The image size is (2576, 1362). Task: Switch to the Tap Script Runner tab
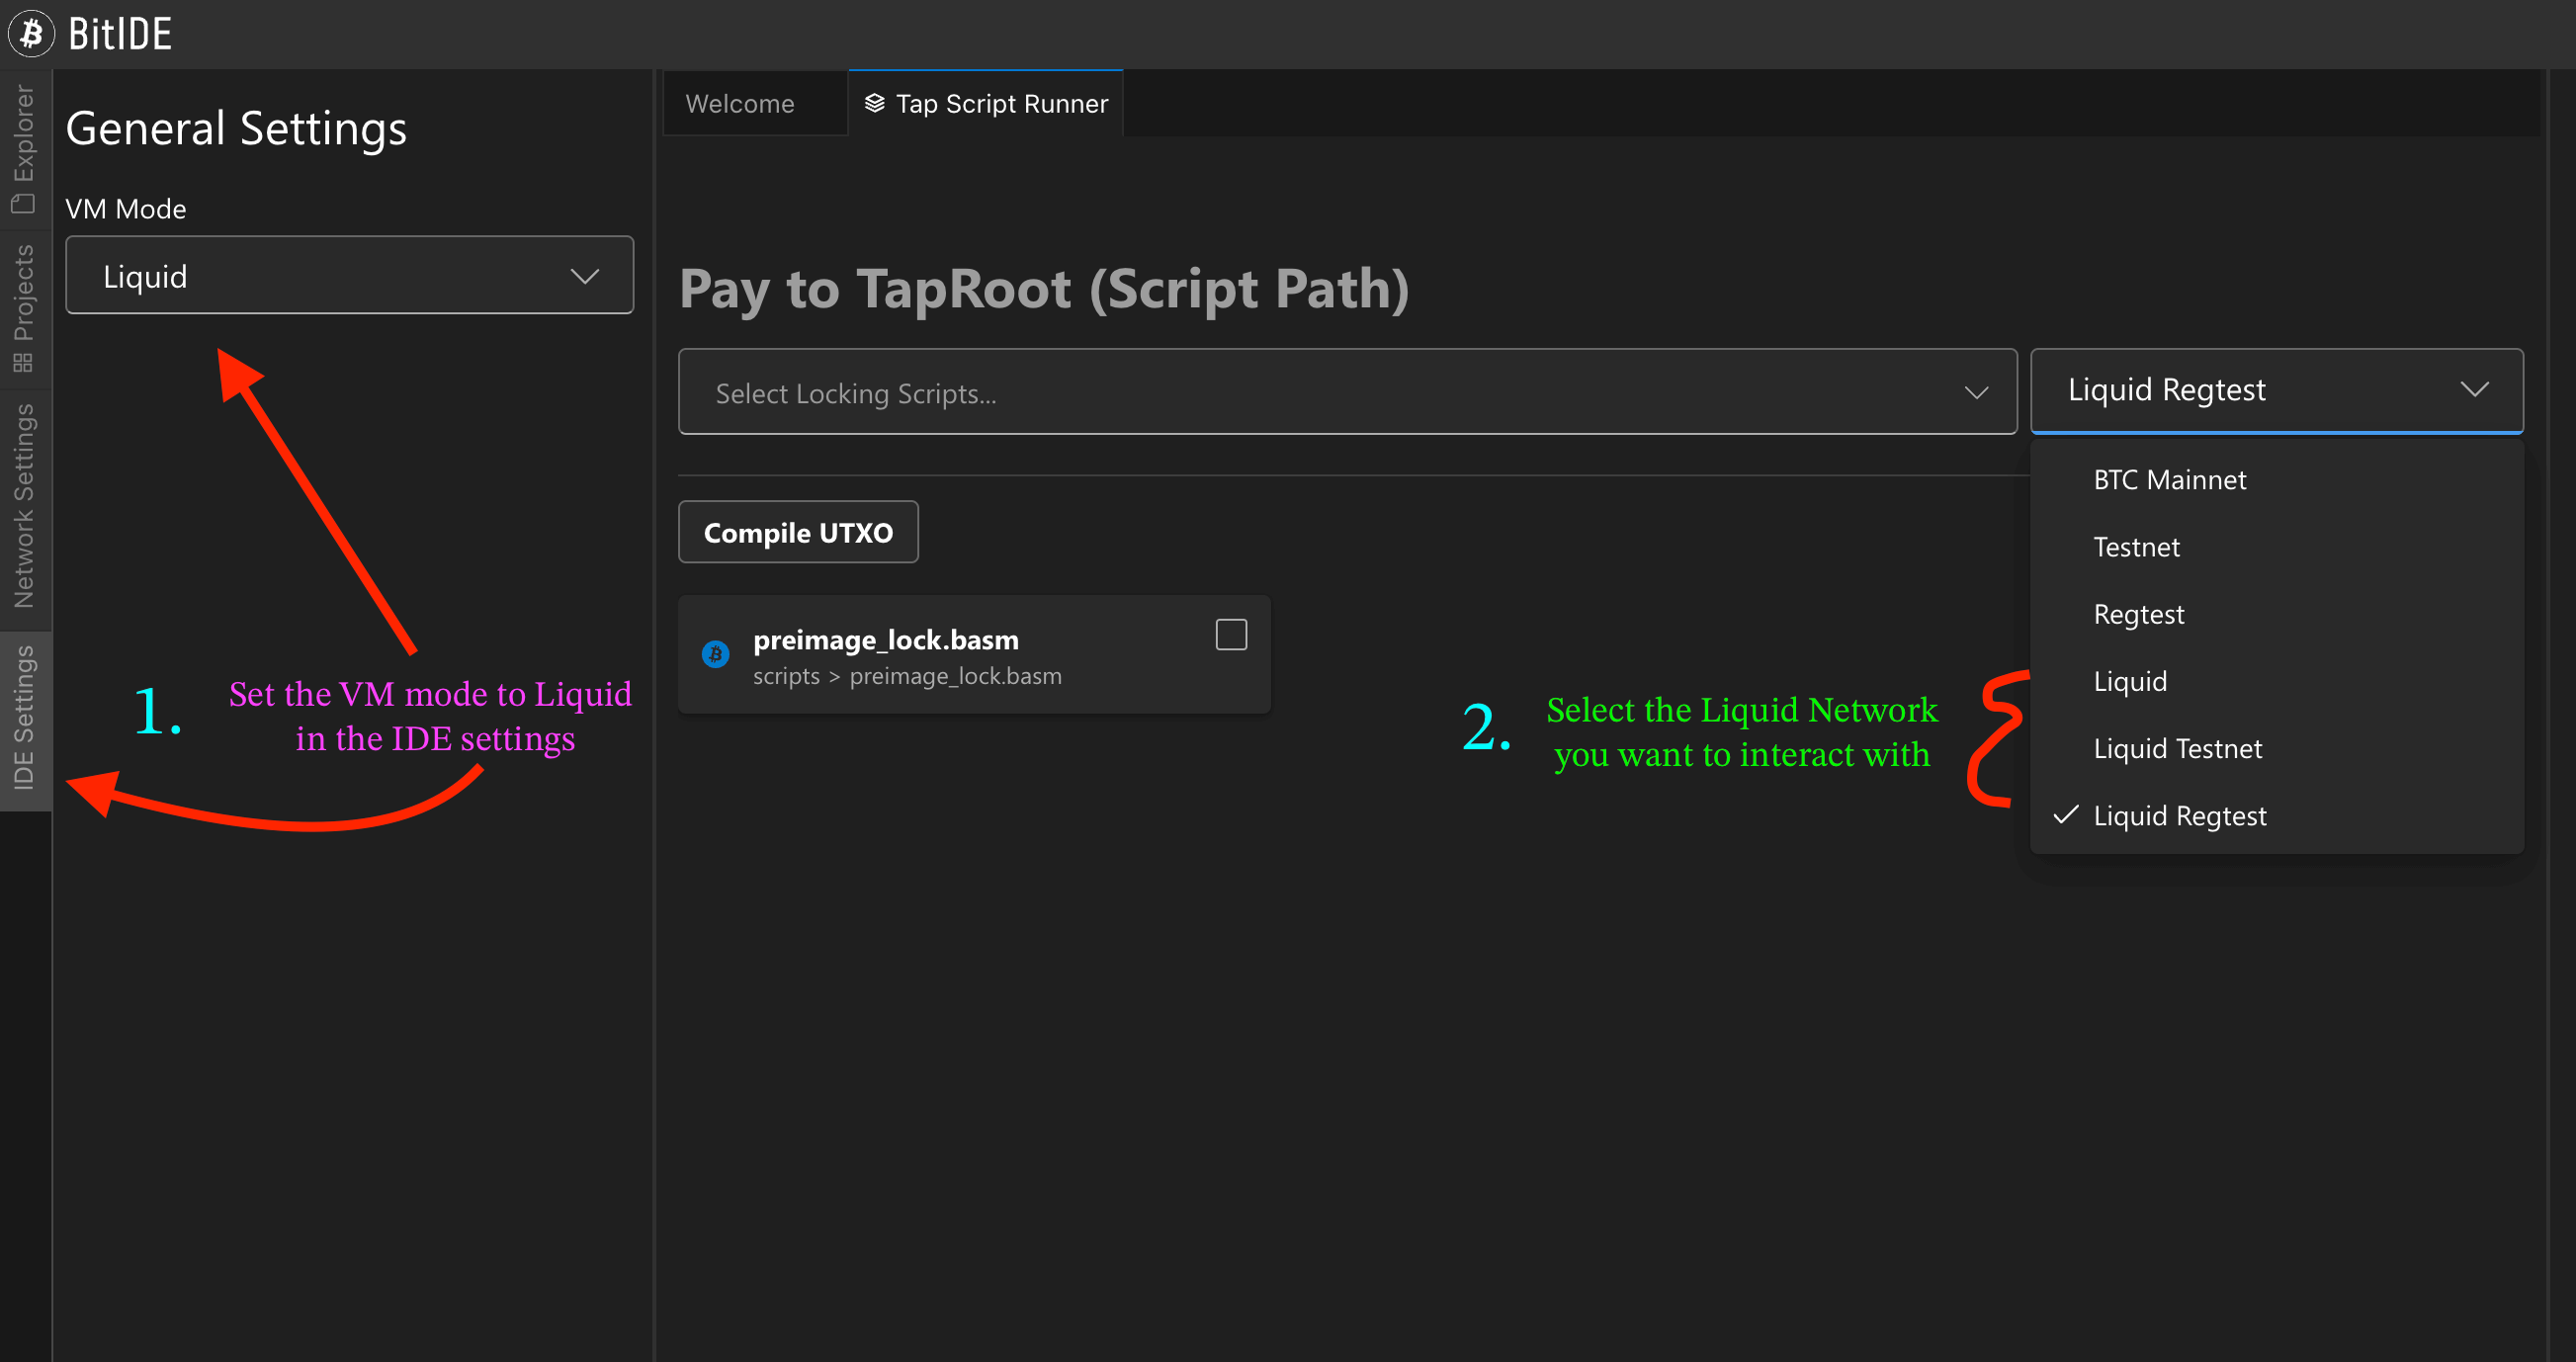click(986, 103)
